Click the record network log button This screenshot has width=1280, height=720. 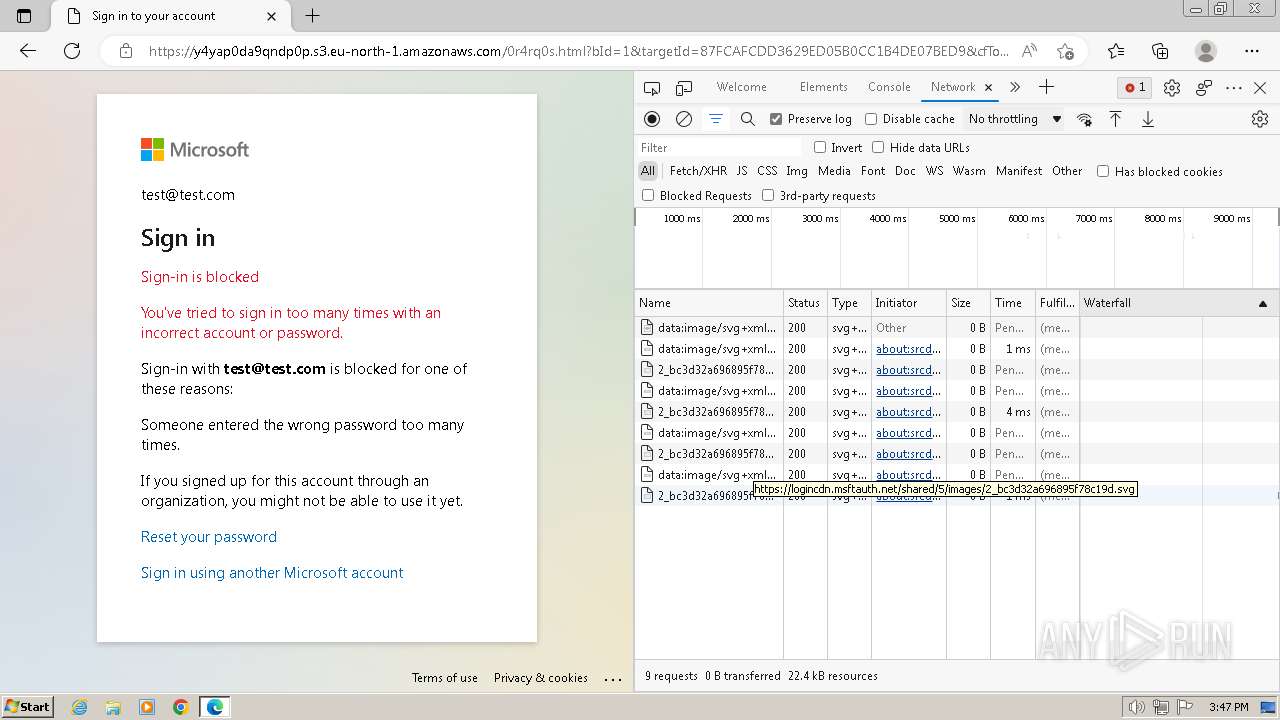[x=652, y=119]
